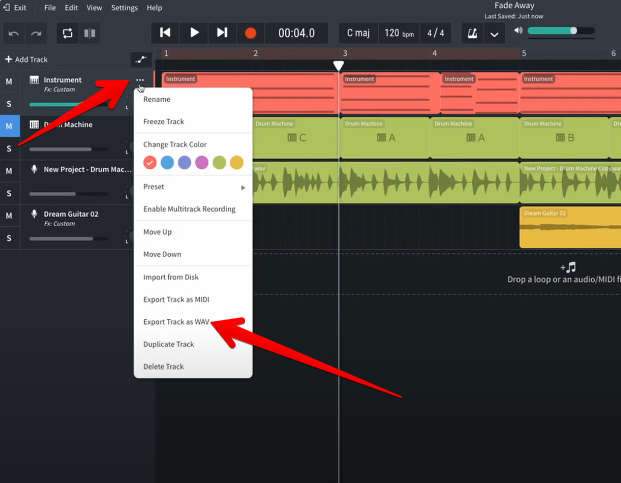Click the 00:04.0 time display
This screenshot has width=621, height=483.
point(296,33)
